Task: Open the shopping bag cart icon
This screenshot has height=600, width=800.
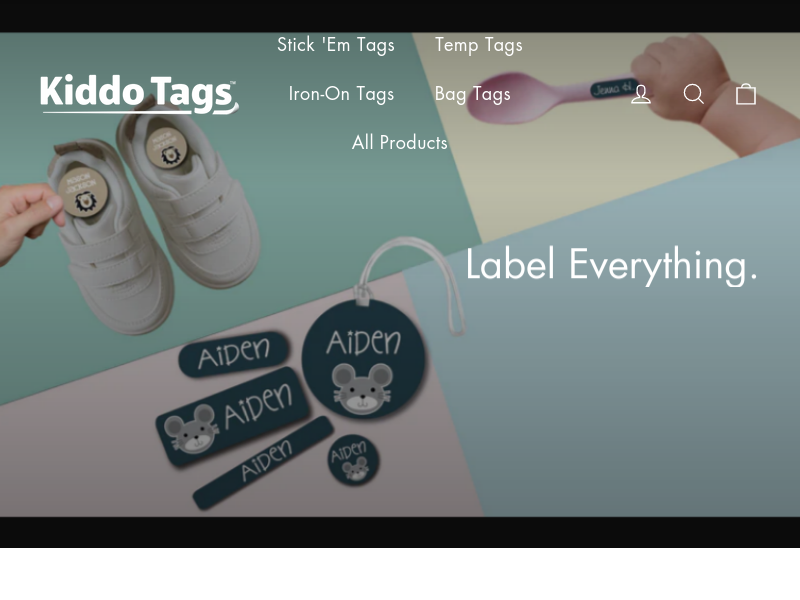Action: [x=745, y=94]
